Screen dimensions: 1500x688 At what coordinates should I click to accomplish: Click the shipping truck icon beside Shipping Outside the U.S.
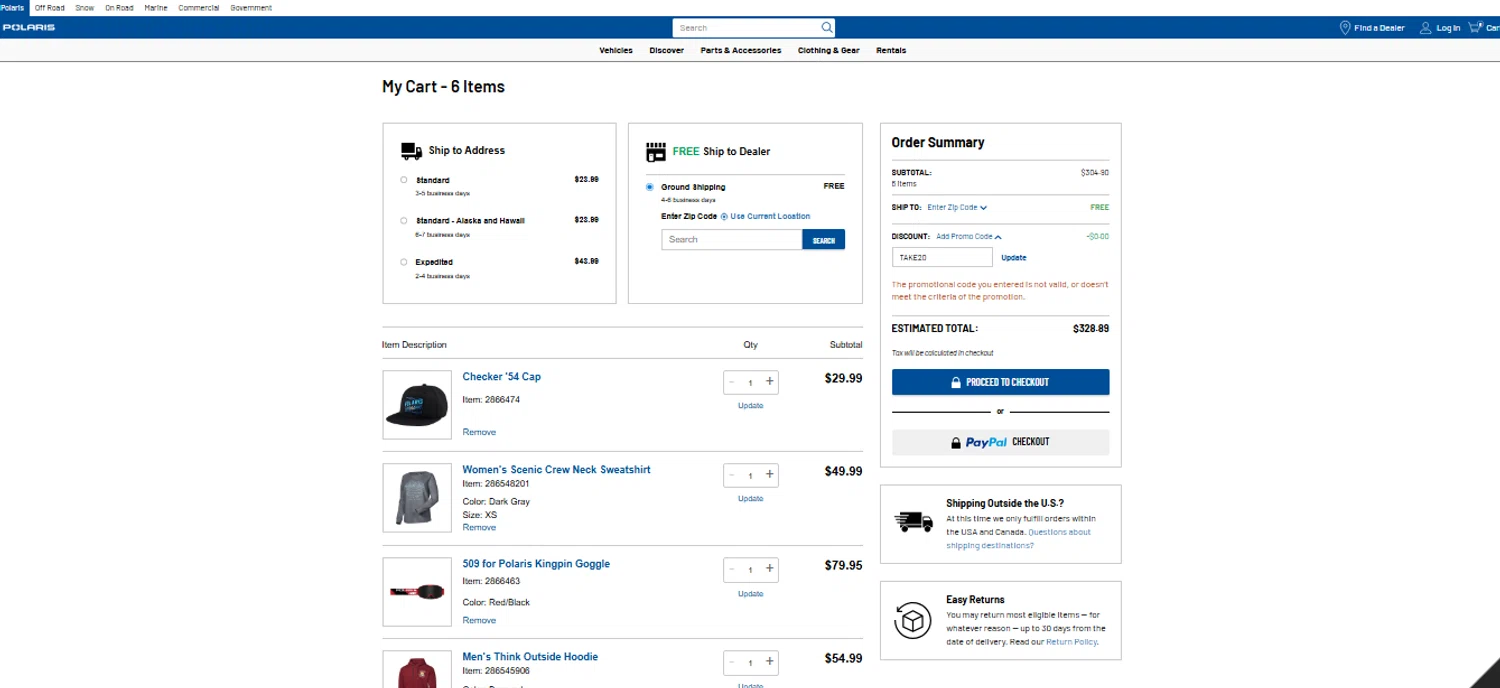tap(913, 521)
